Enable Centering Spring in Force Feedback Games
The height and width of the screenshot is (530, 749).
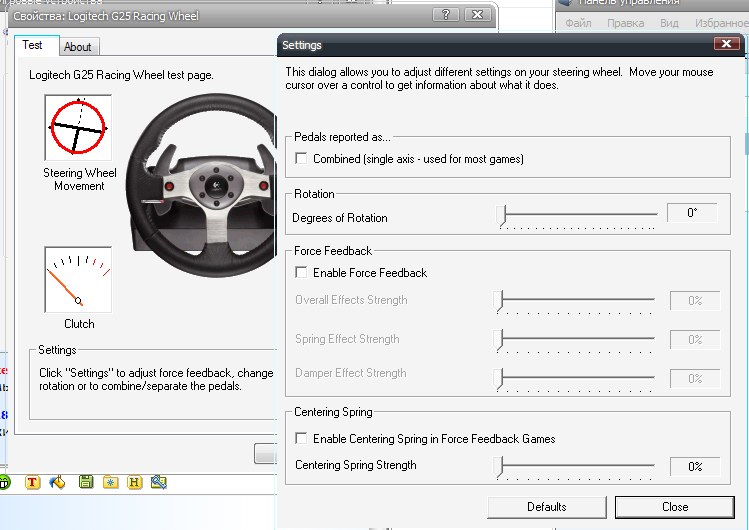tap(301, 438)
